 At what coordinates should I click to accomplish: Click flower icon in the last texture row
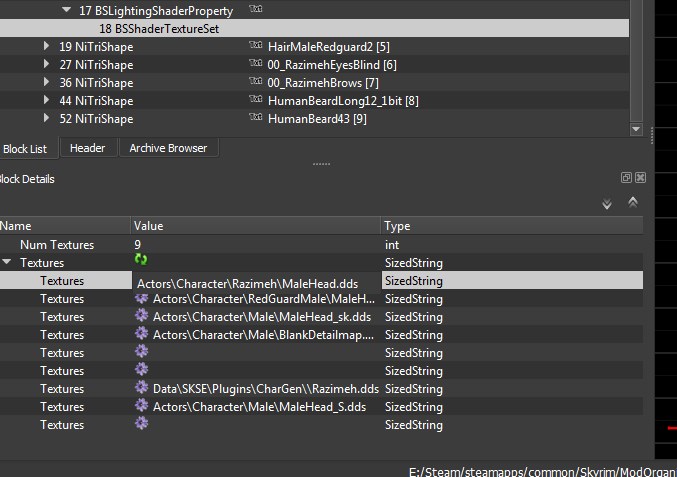click(141, 423)
